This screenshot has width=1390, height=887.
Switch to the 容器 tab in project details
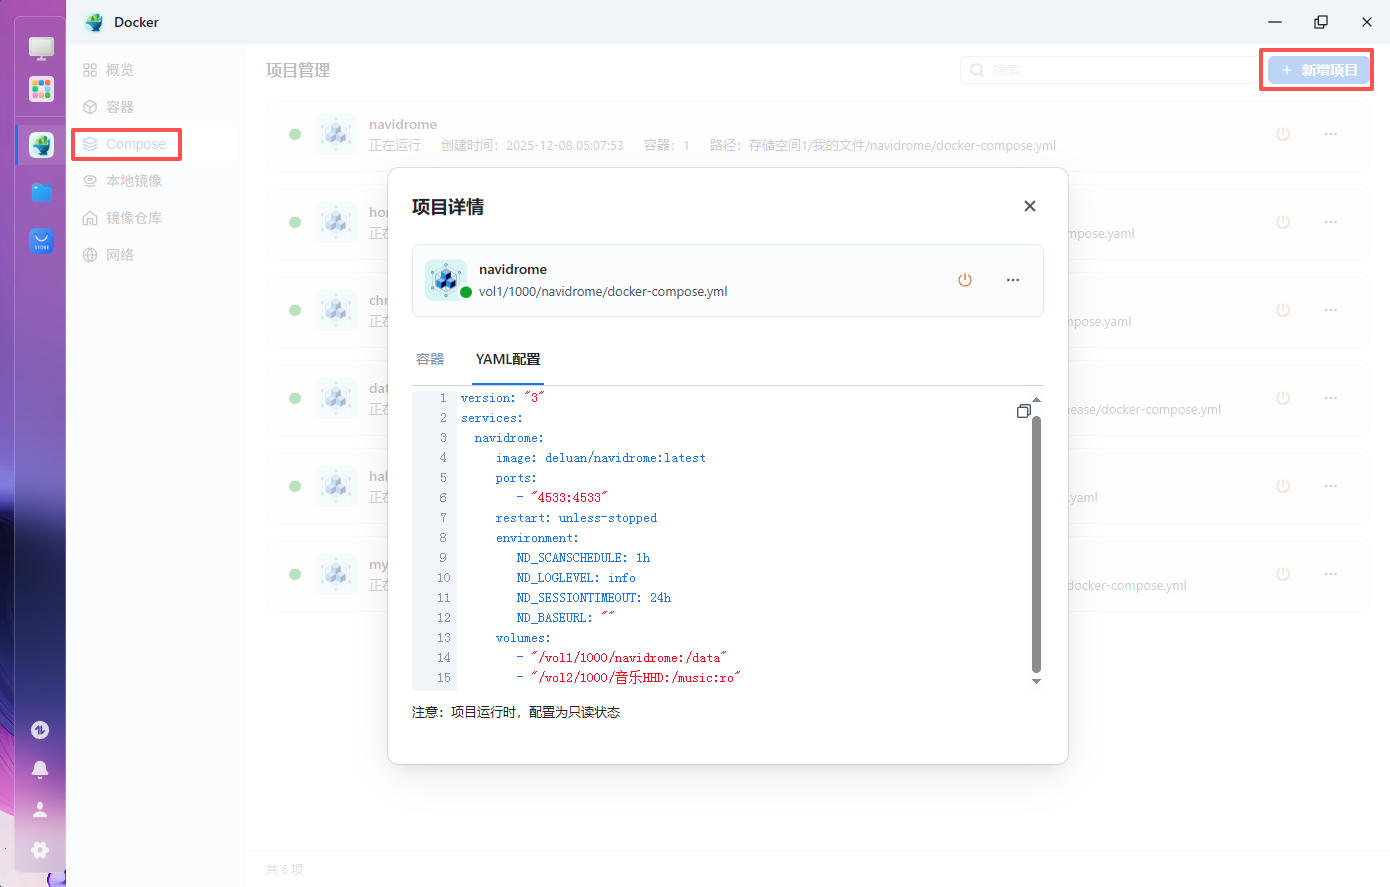point(429,358)
